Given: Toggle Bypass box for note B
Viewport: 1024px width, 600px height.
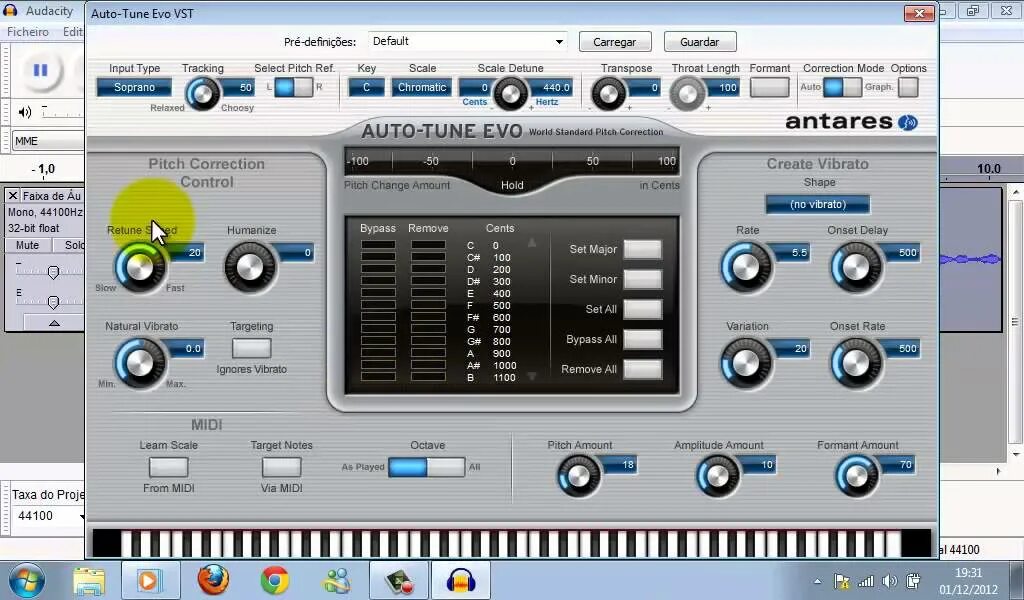Looking at the screenshot, I should 378,377.
